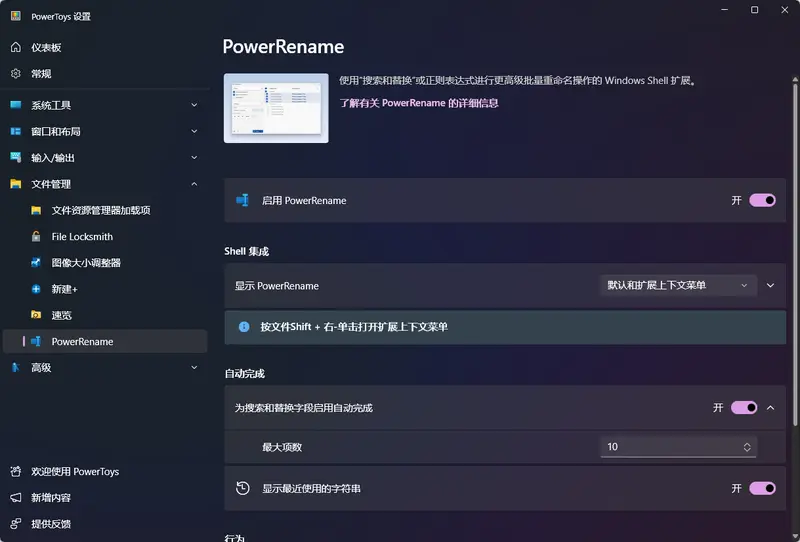Click the Image Resizer icon

[36, 262]
